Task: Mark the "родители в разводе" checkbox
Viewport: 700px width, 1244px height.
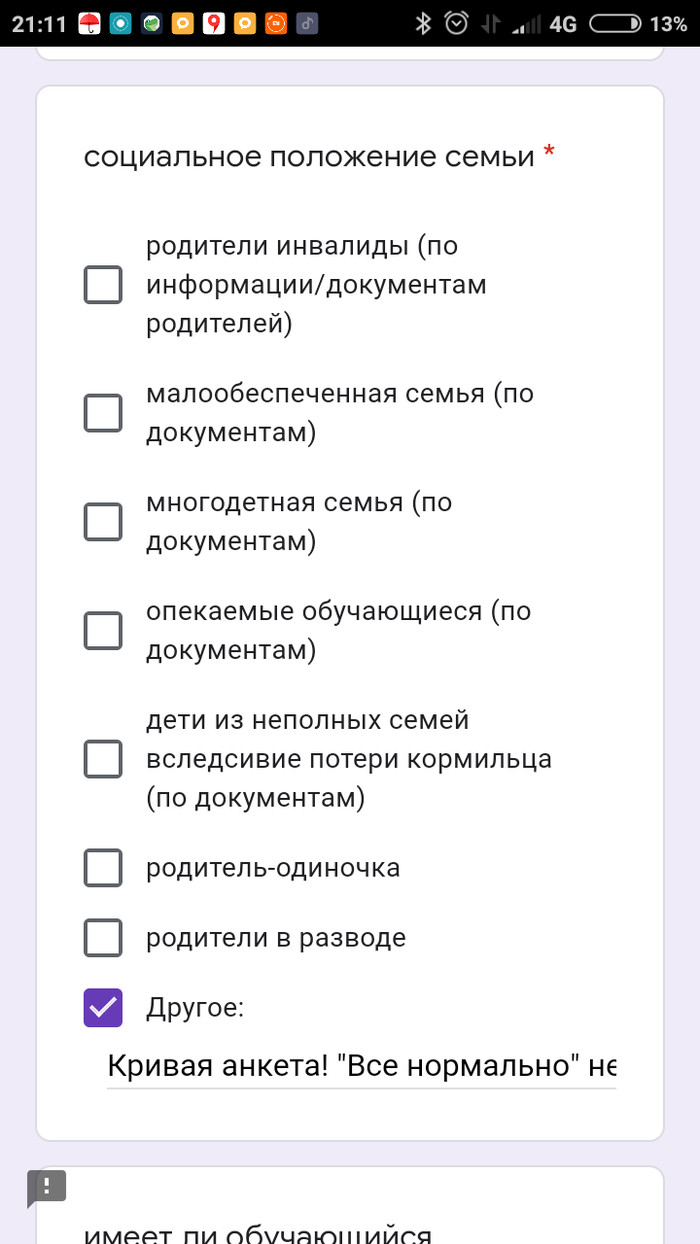Action: point(103,938)
